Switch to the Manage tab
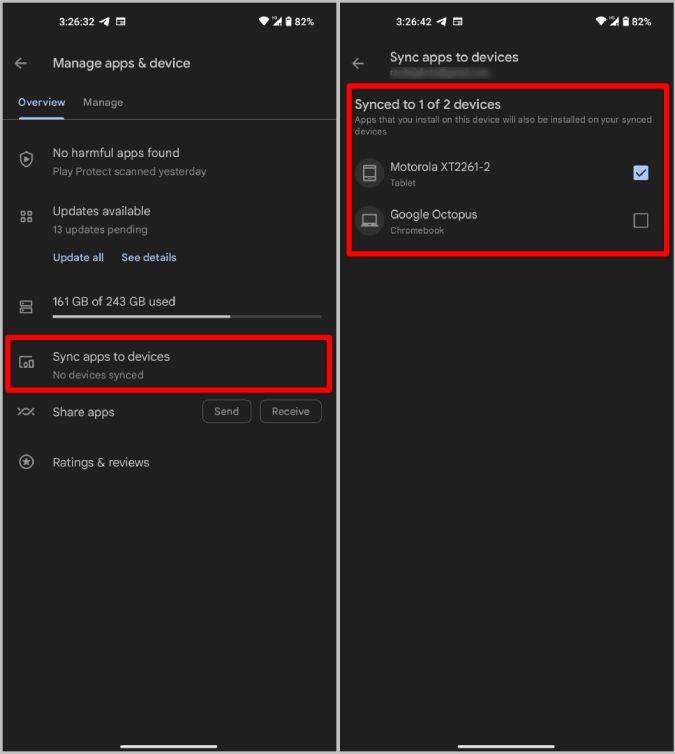Viewport: 675px width, 754px height. (103, 102)
